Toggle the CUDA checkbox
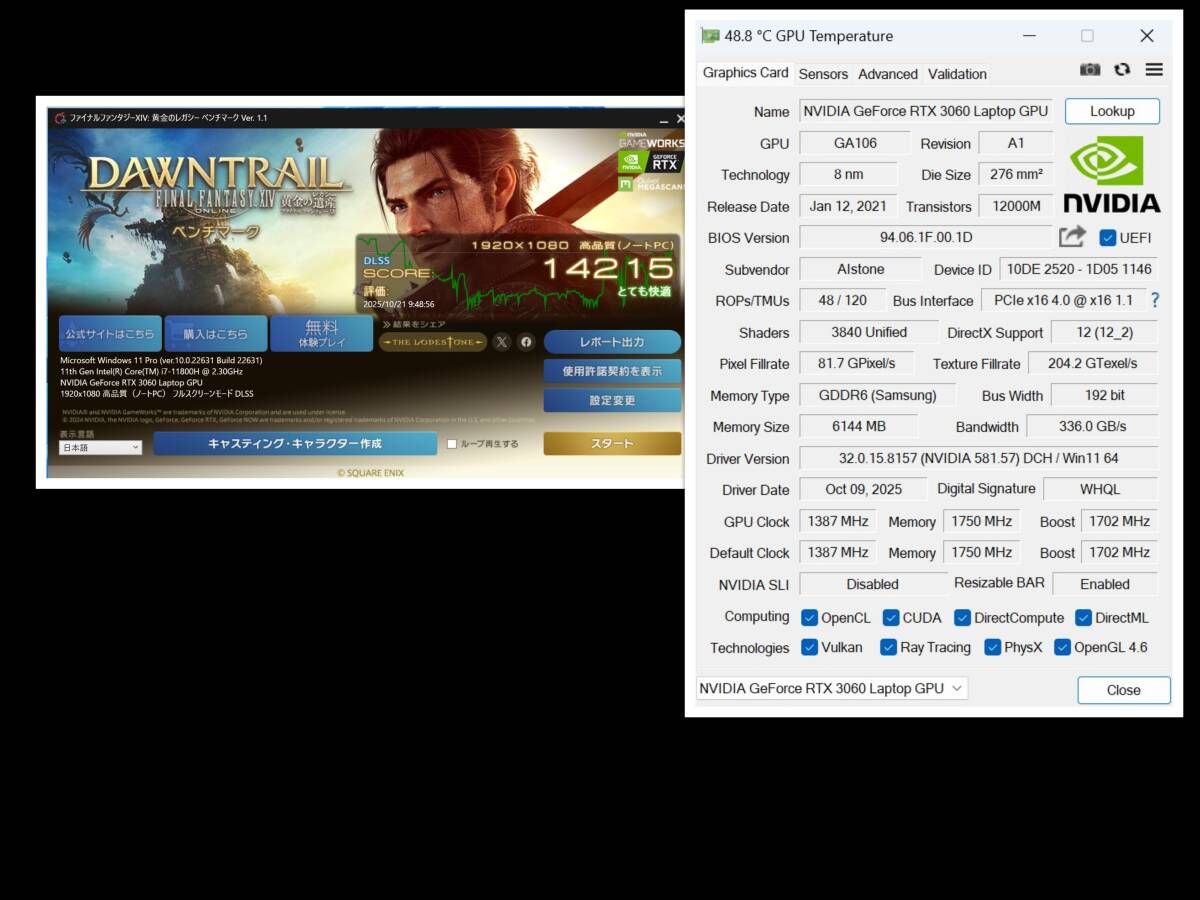 (891, 618)
